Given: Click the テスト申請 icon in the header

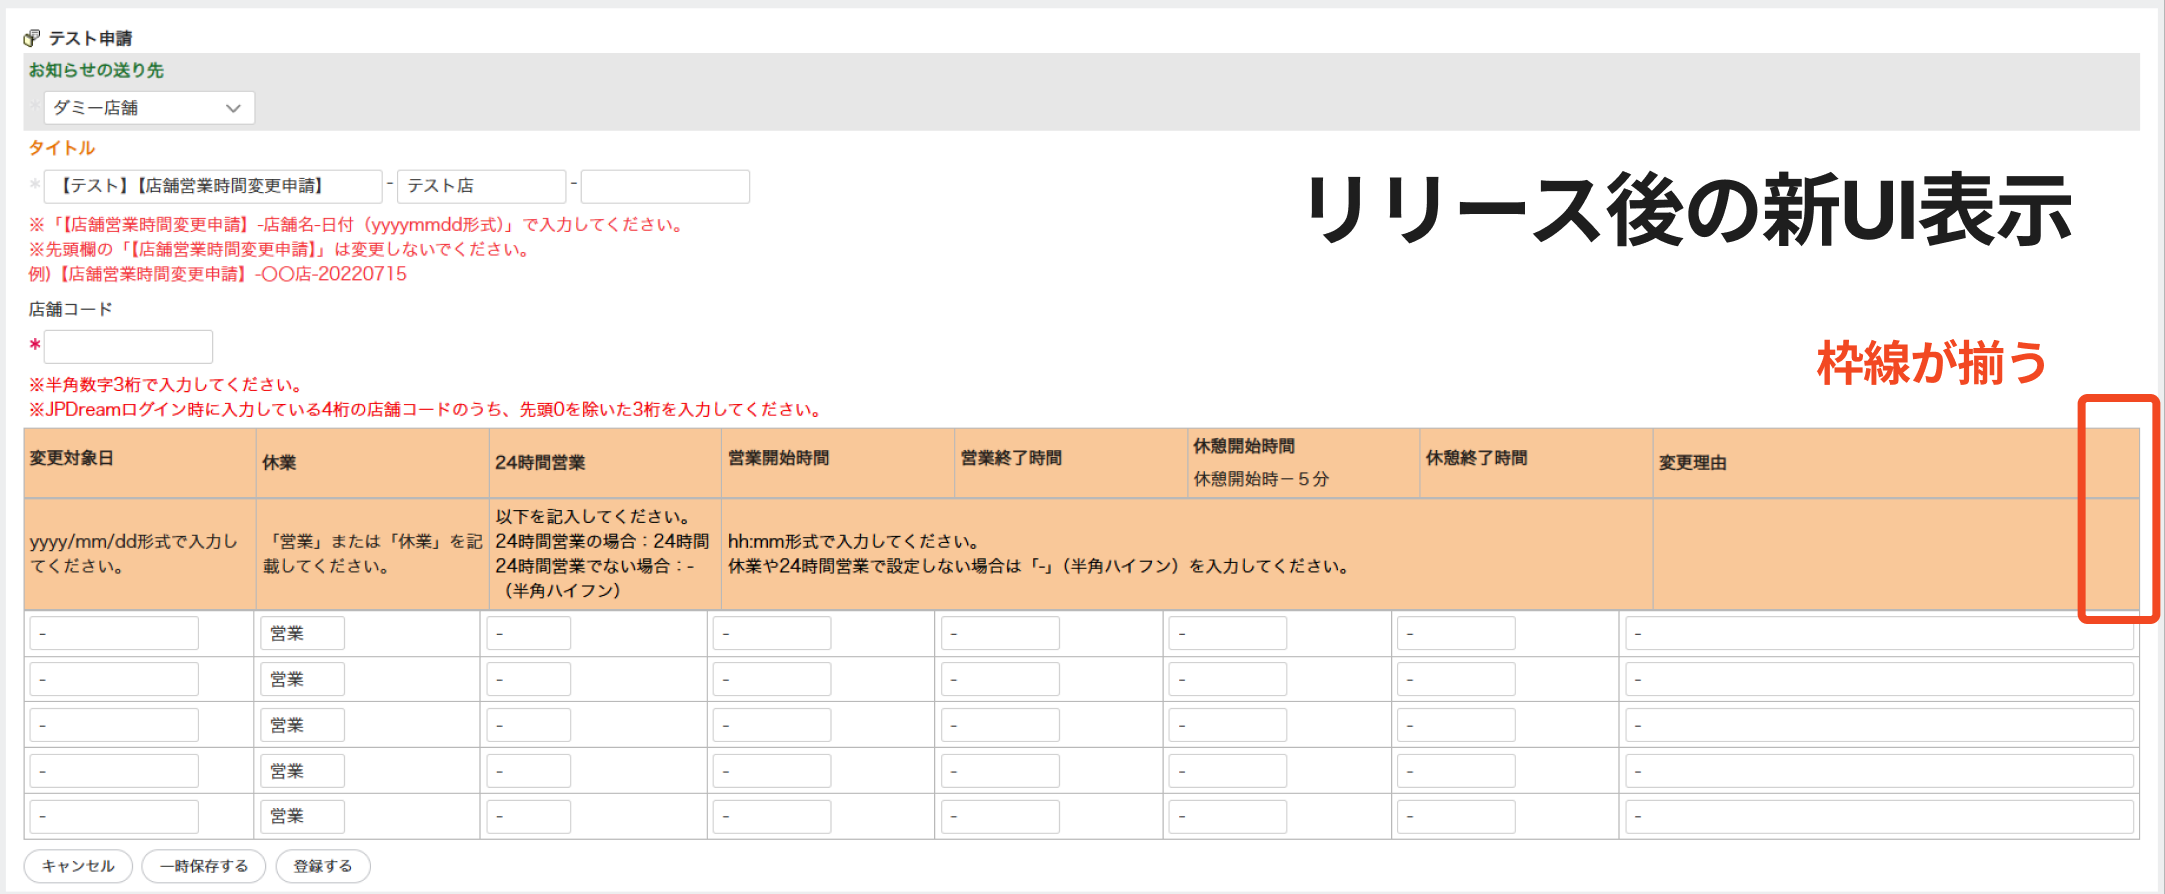Looking at the screenshot, I should (x=32, y=38).
